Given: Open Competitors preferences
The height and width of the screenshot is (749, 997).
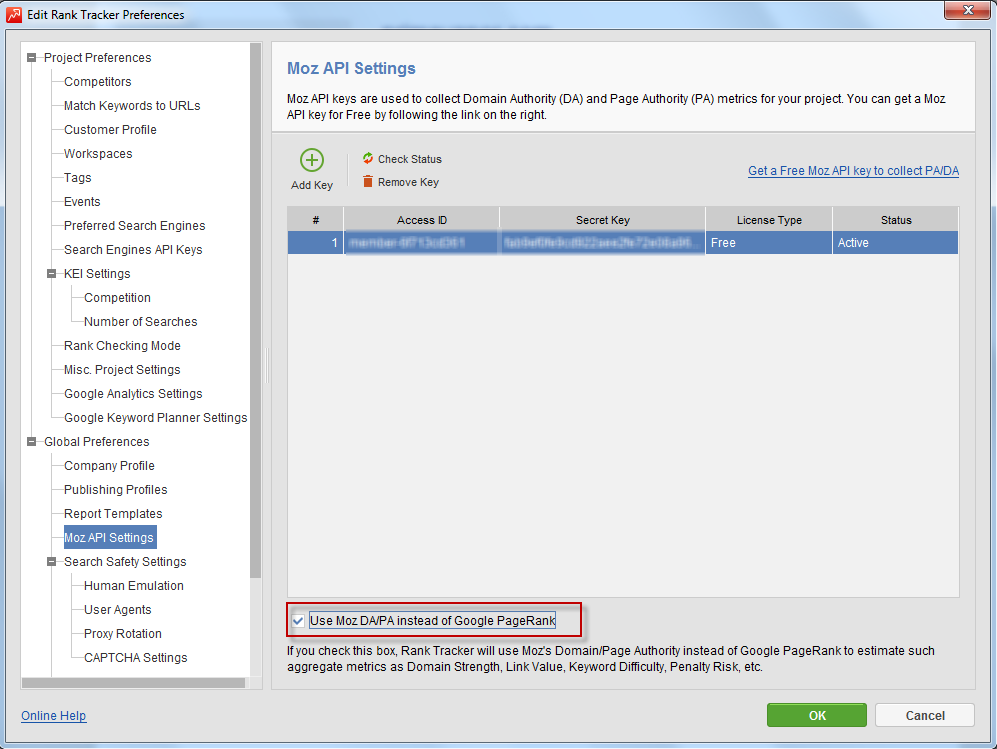Looking at the screenshot, I should 97,82.
